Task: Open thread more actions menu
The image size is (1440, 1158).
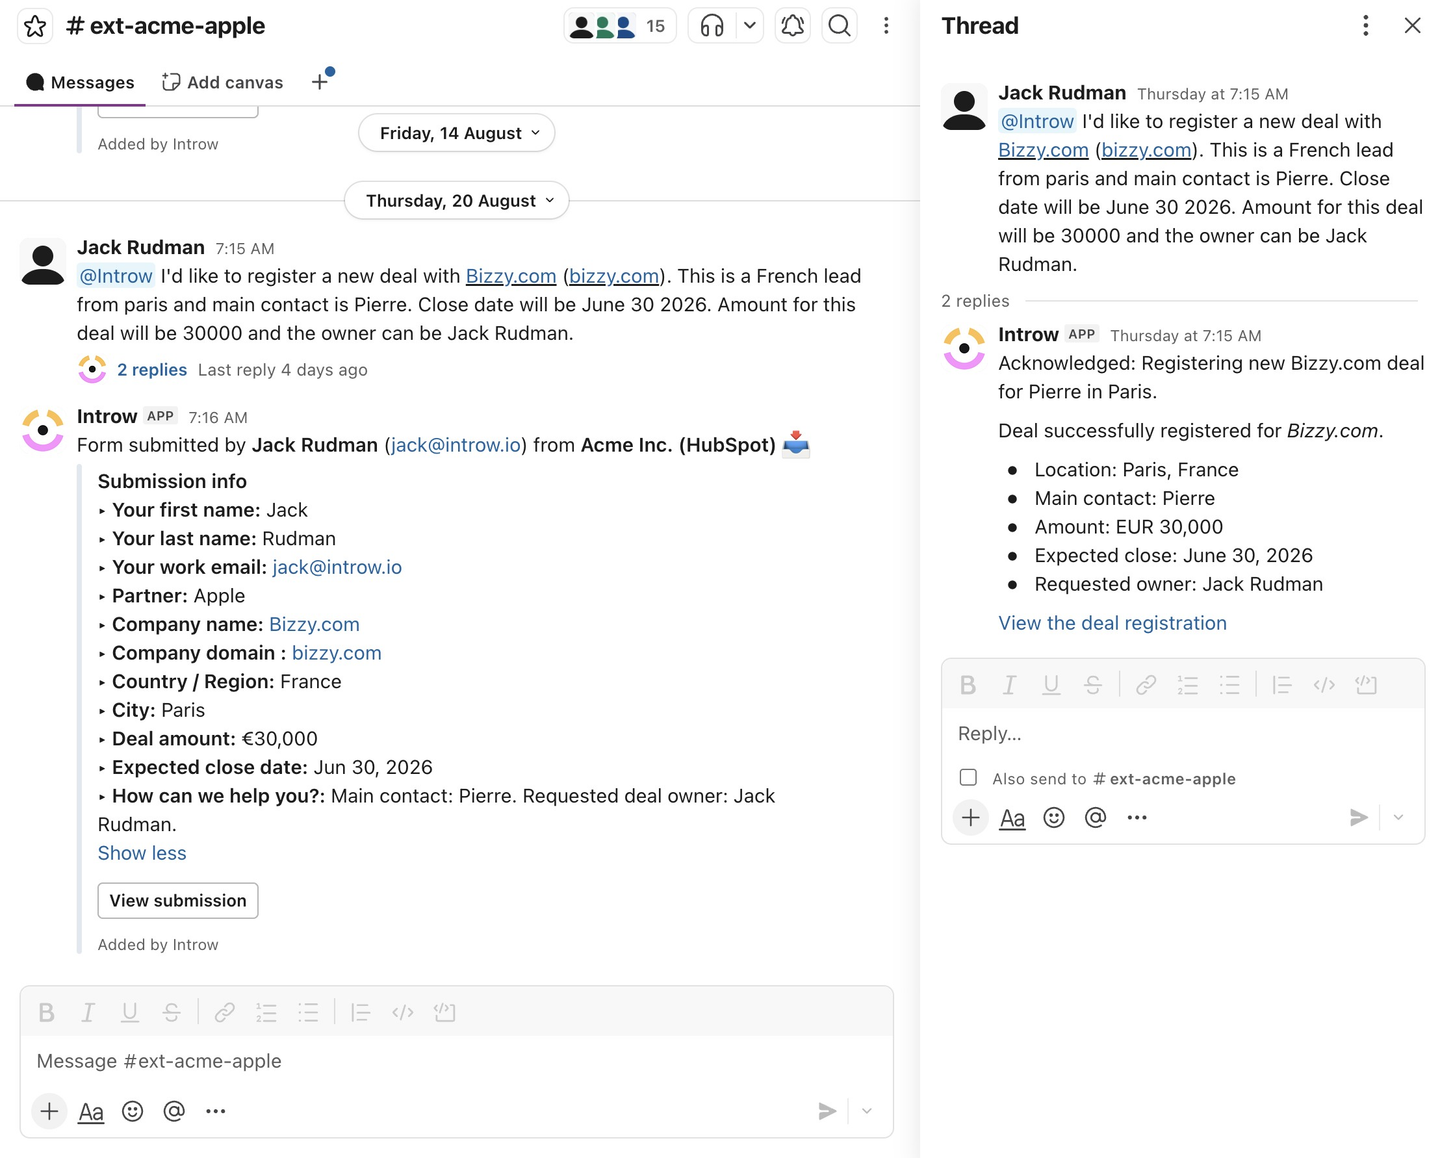Action: [1366, 26]
